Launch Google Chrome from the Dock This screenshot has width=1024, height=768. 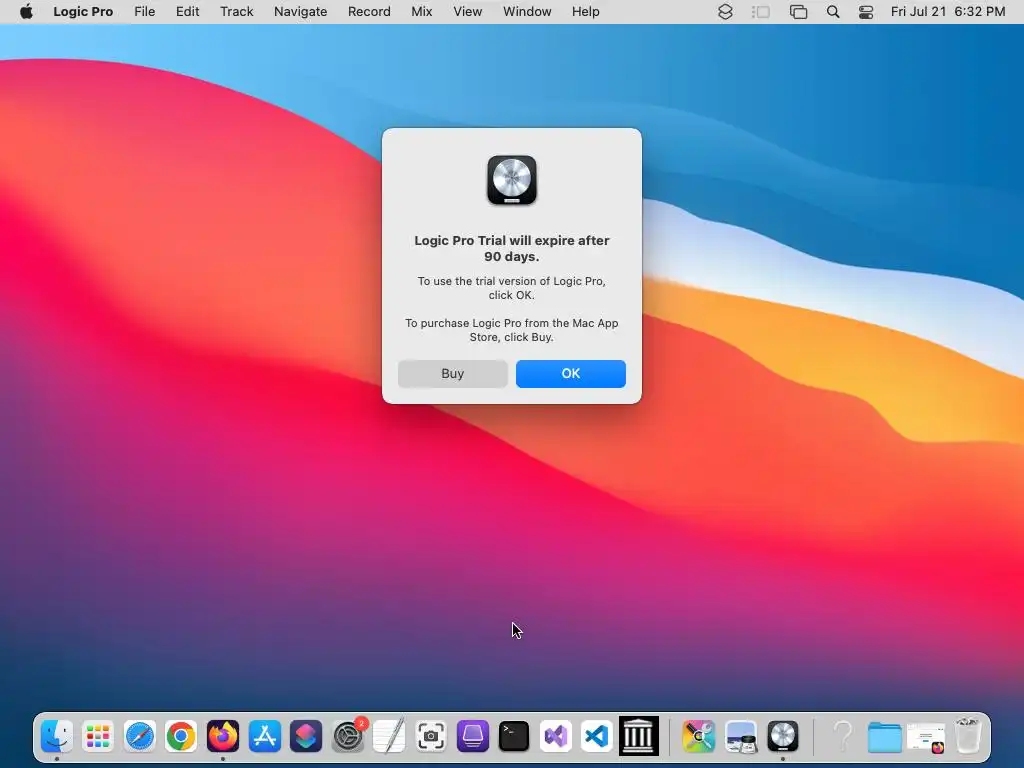pos(181,736)
